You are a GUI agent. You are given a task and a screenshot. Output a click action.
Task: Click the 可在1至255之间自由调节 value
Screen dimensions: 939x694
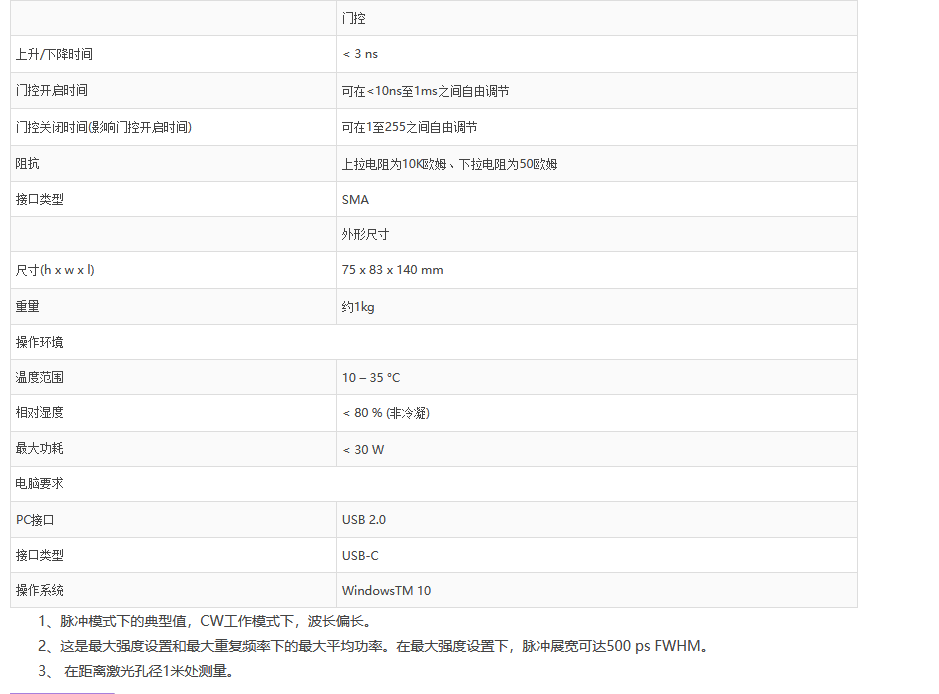(x=409, y=127)
